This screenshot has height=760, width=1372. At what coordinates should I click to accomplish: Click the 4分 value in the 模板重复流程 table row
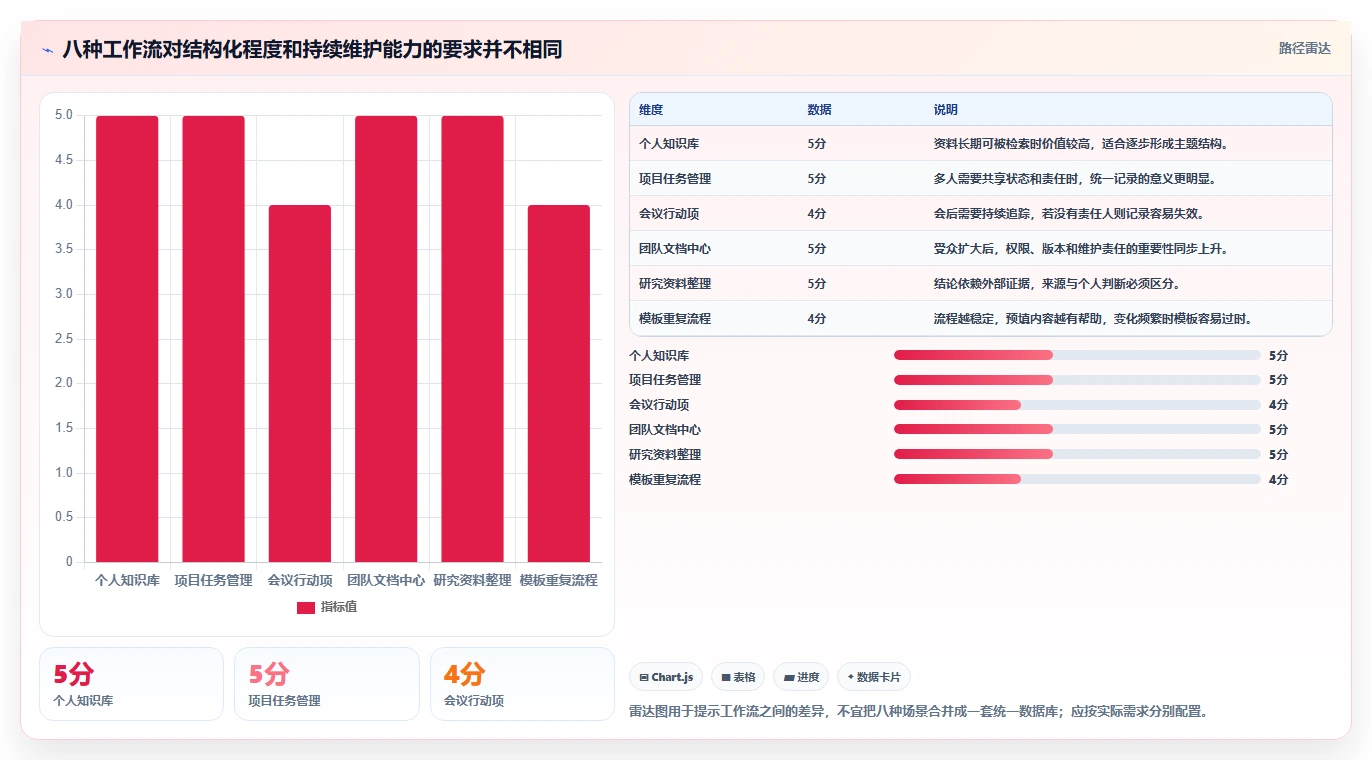(x=817, y=319)
